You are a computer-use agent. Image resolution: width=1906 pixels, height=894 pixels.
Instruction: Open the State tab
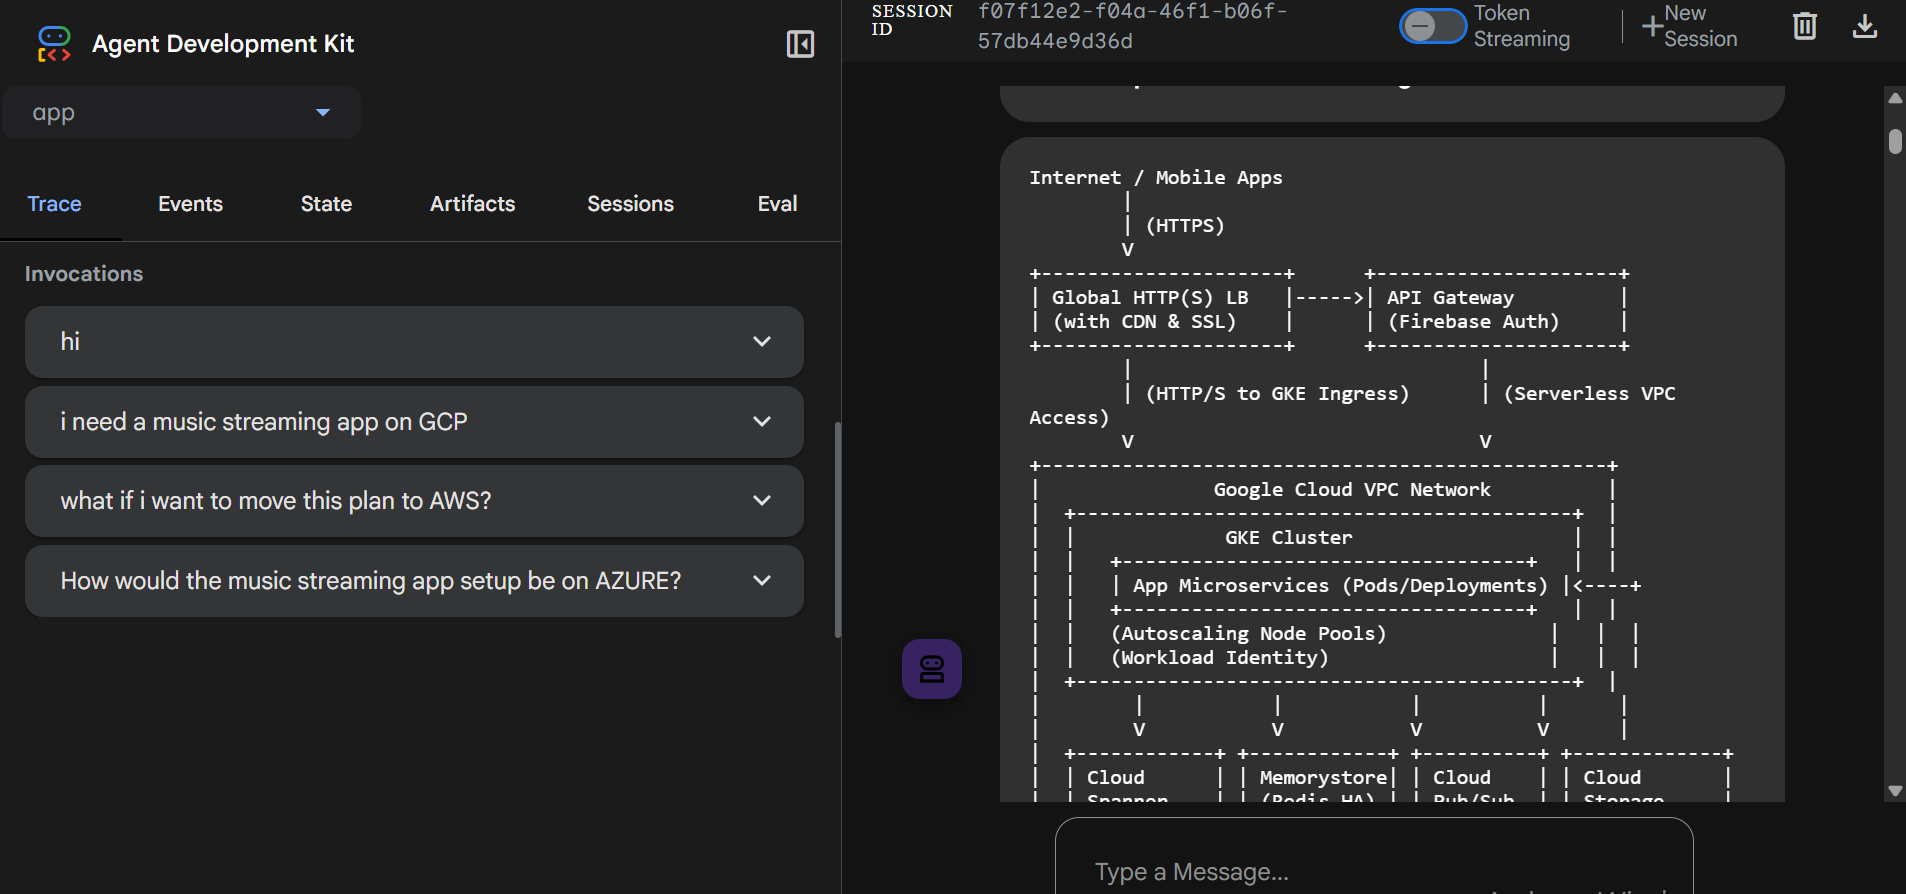[x=326, y=204]
